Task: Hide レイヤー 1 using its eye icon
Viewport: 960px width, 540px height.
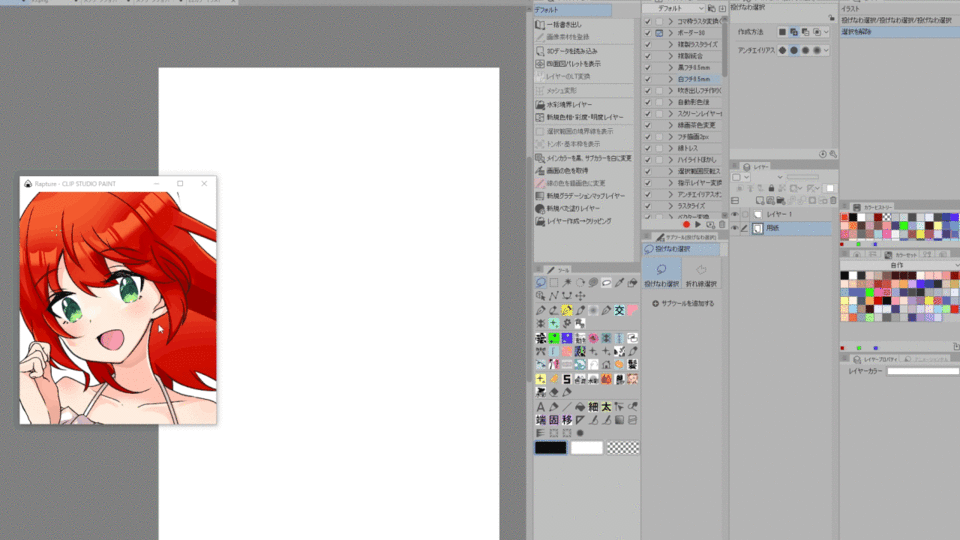Action: (735, 214)
